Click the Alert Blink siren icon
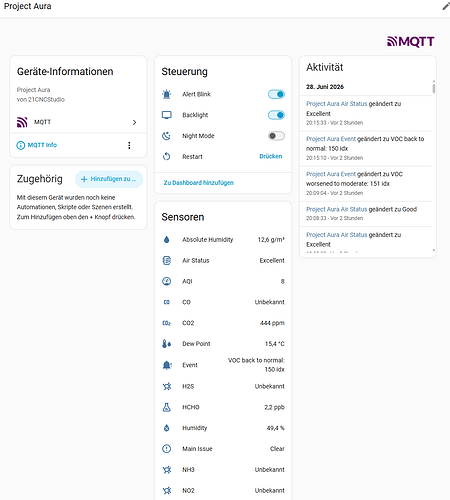This screenshot has width=450, height=500. point(167,94)
